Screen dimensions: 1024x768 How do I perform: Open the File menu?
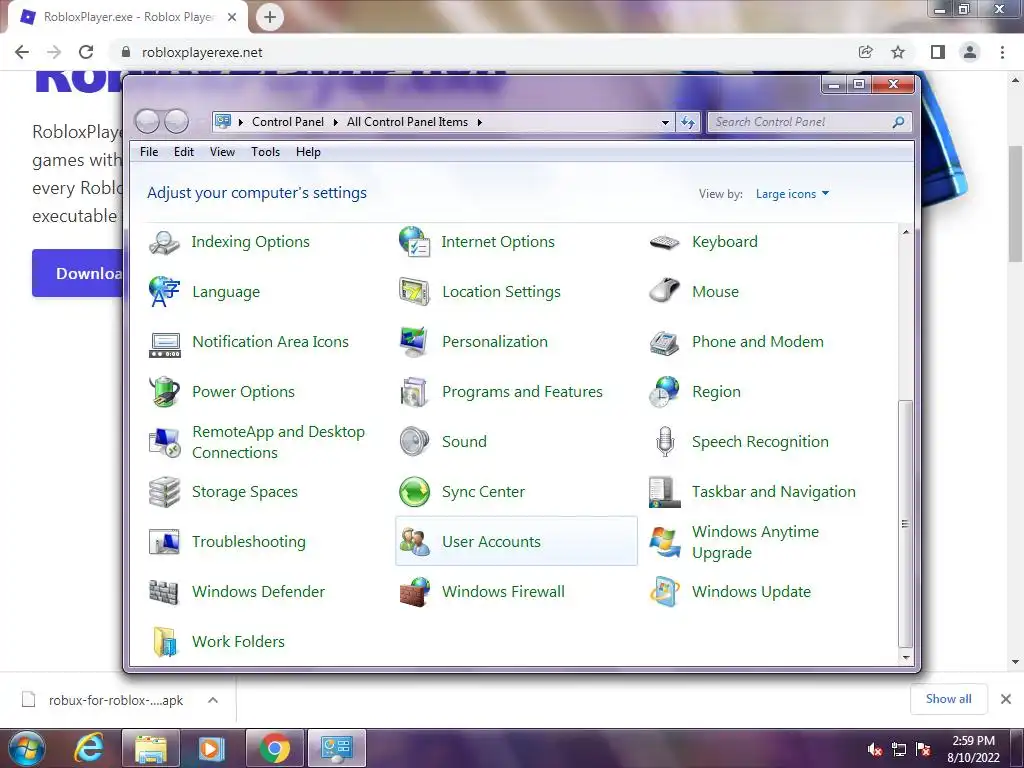(149, 152)
